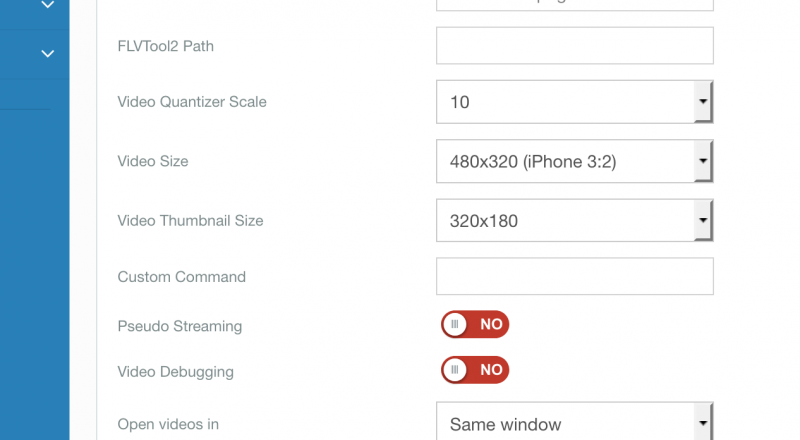Image resolution: width=800 pixels, height=440 pixels.
Task: Toggle the Pseudo Streaming switch
Action: point(475,325)
